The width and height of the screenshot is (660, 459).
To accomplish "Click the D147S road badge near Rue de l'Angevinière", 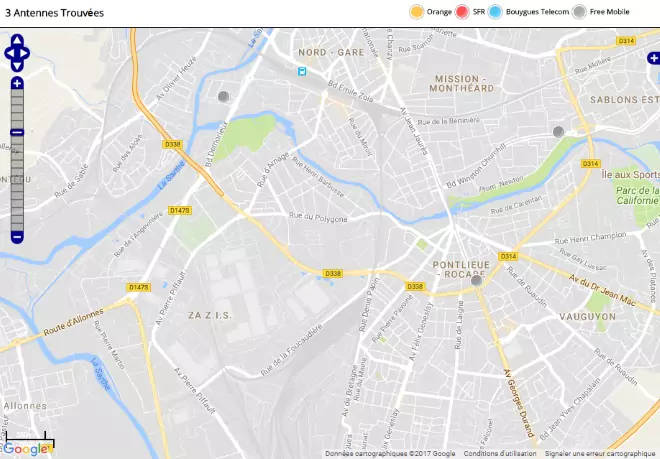I will 180,210.
